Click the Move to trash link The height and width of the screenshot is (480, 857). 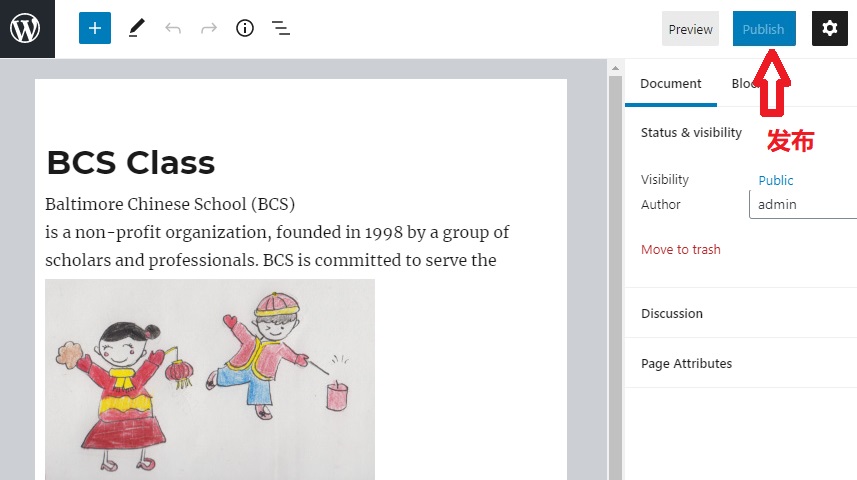tap(680, 249)
